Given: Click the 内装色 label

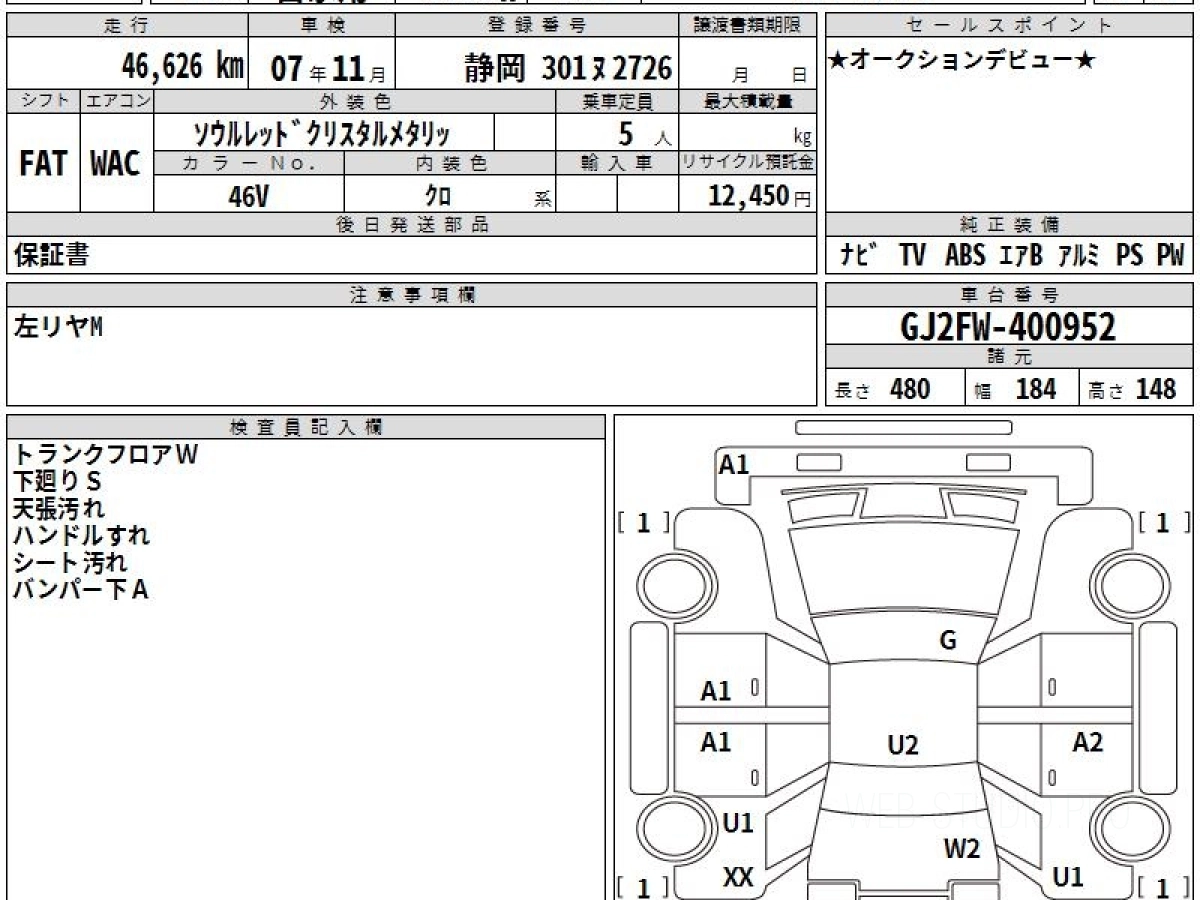Looking at the screenshot, I should click(x=450, y=164).
